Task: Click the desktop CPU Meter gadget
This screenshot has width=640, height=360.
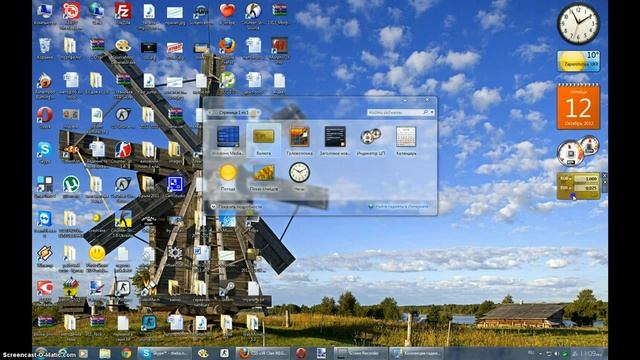Action: pos(578,151)
